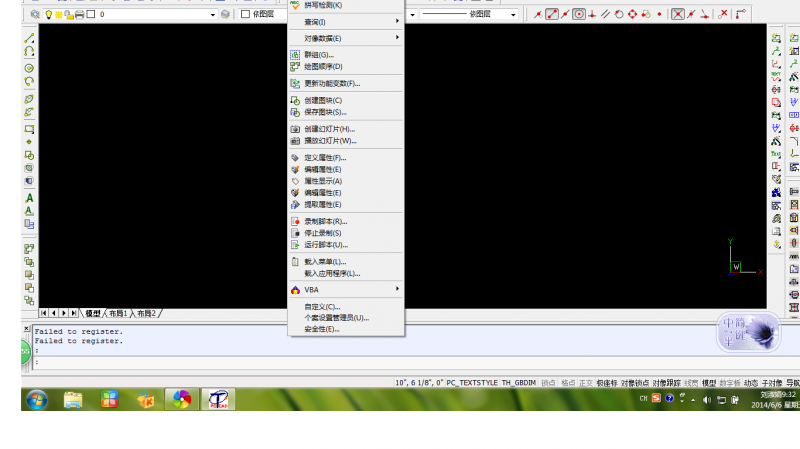Open 安全性(E) security entry
800x449 pixels.
point(346,329)
